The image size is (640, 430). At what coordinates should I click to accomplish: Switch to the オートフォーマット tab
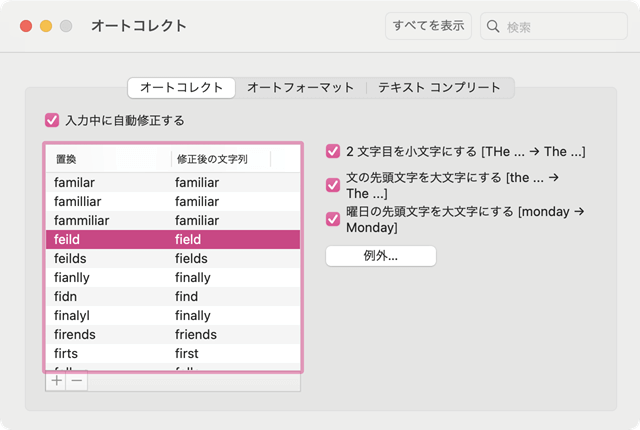tap(300, 88)
